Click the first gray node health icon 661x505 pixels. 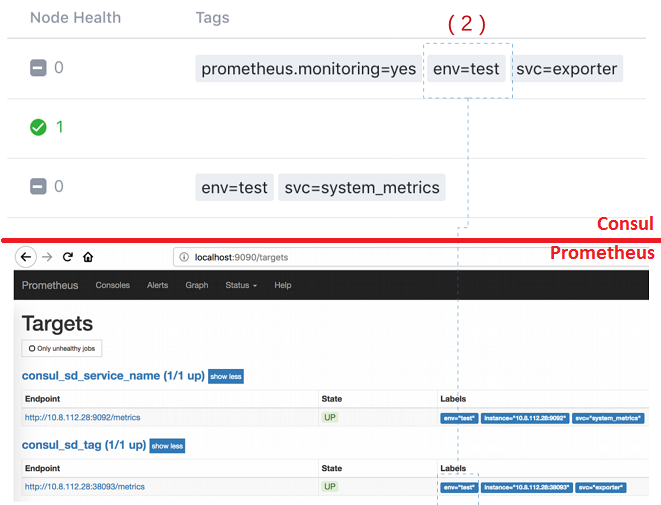click(x=38, y=68)
